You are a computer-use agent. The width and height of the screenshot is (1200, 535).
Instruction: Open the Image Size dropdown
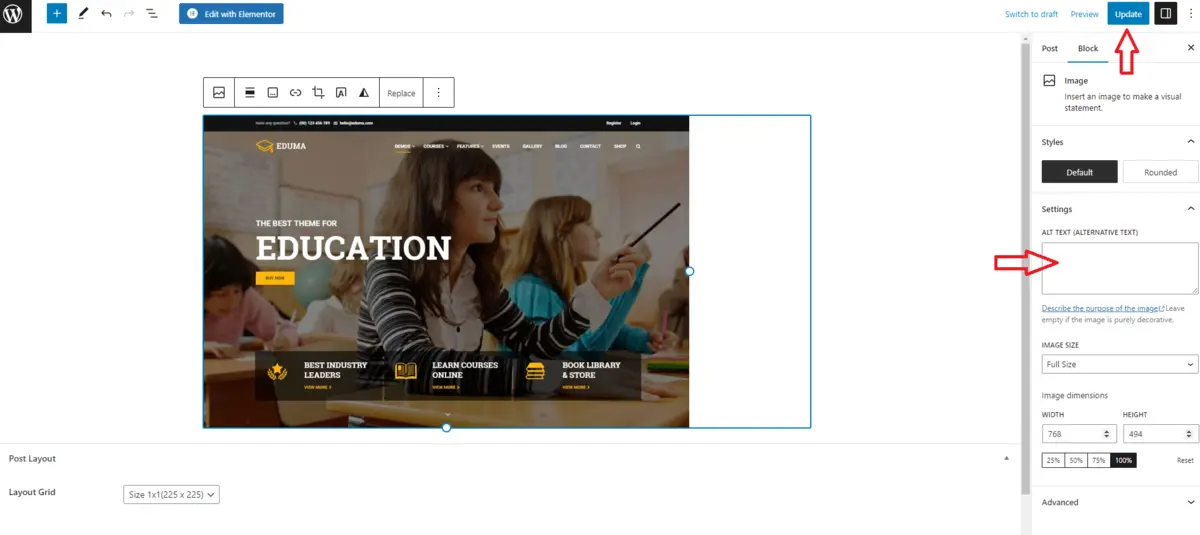coord(1119,365)
